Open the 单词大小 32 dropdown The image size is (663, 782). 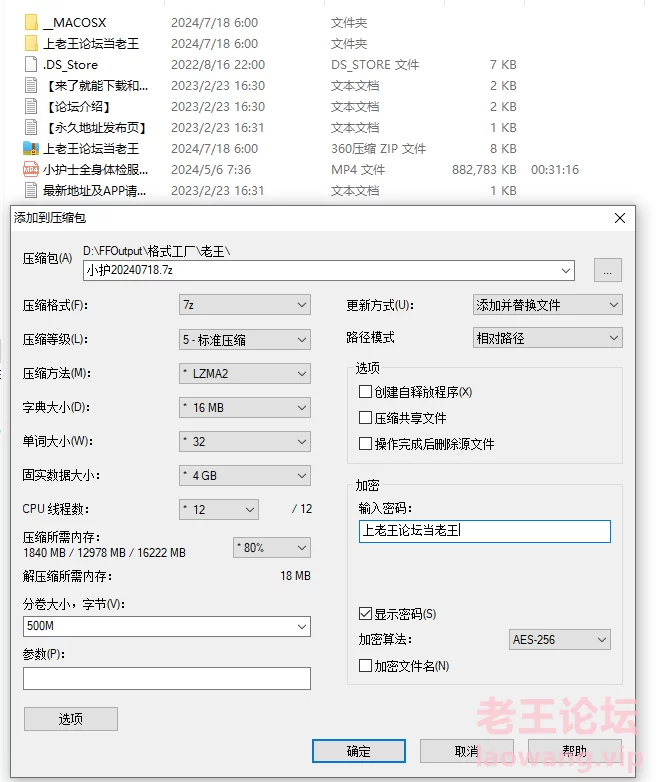click(244, 441)
